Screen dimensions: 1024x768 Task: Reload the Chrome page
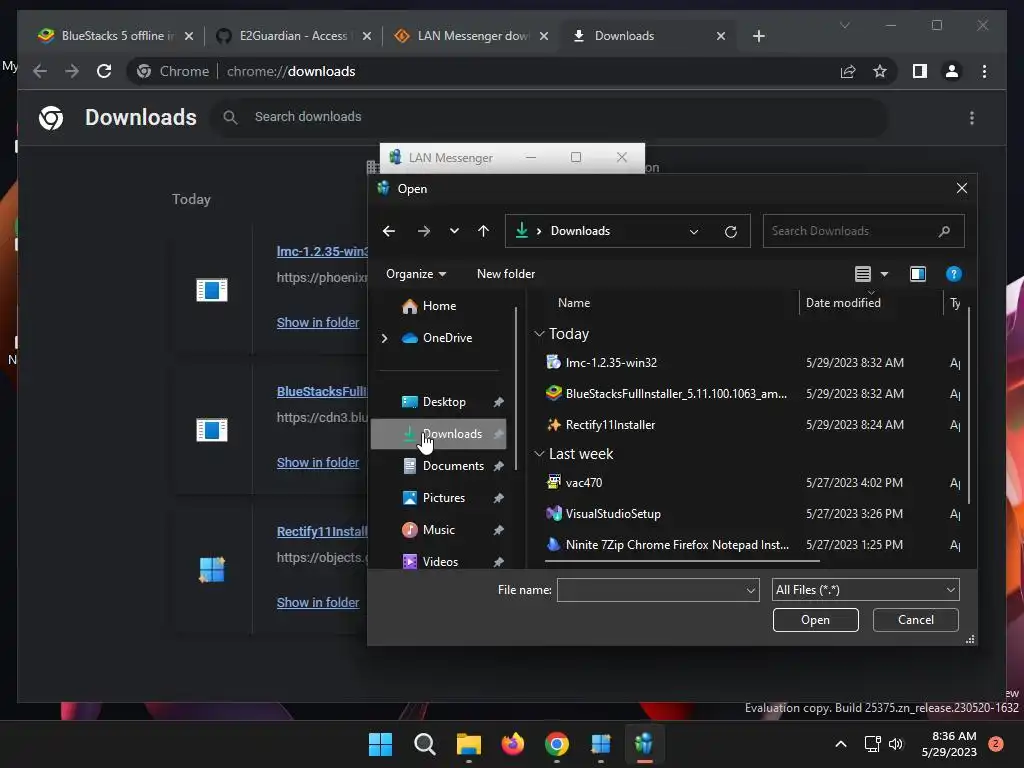click(x=104, y=71)
